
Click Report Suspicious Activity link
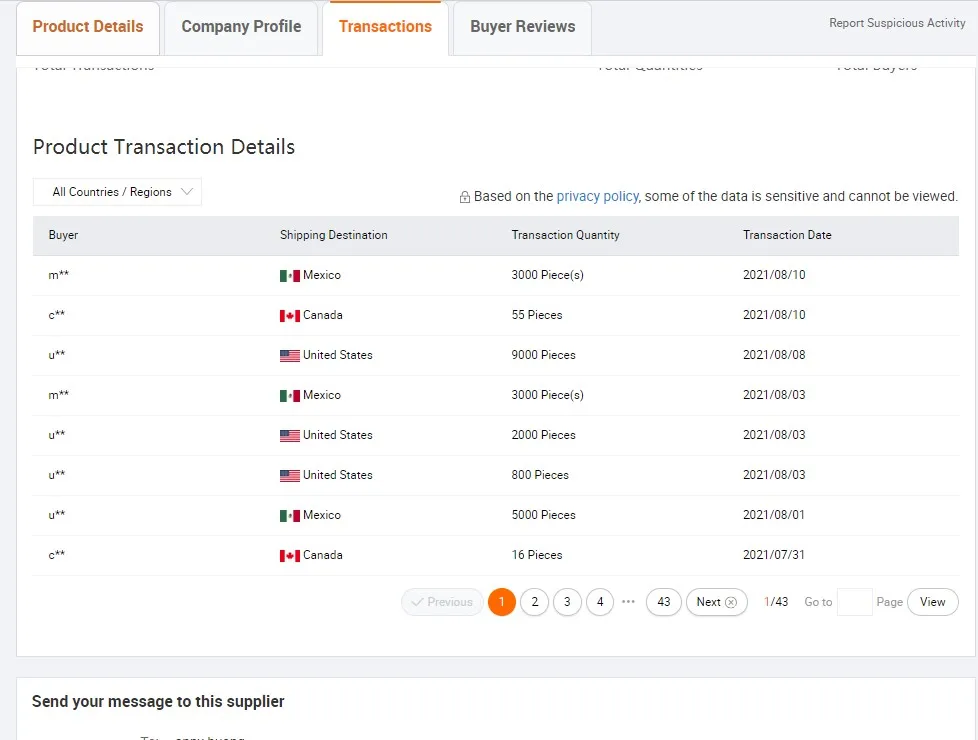click(x=897, y=23)
